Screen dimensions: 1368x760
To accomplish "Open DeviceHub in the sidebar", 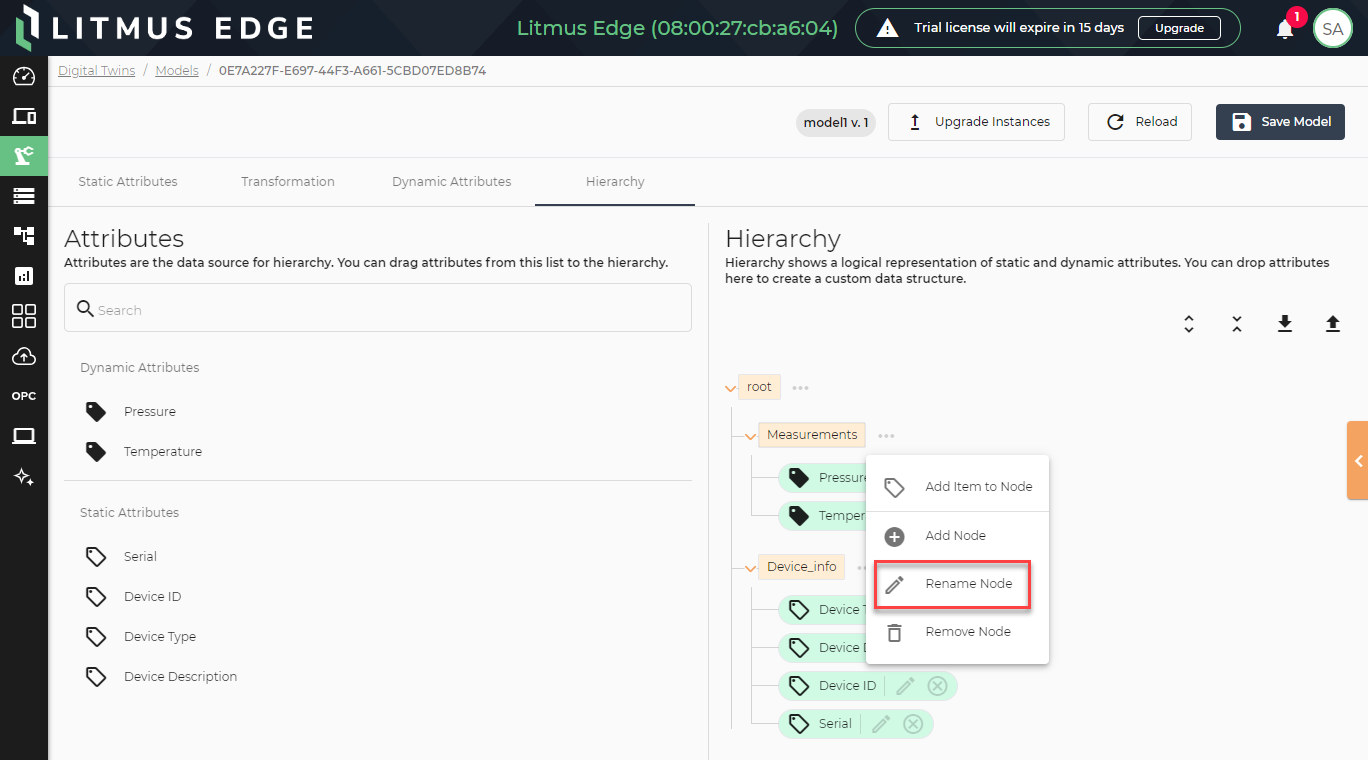I will [24, 116].
